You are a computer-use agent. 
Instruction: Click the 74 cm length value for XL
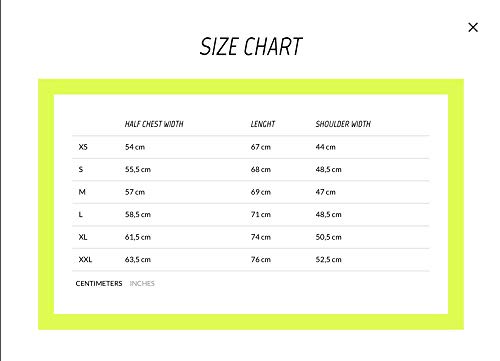coord(261,237)
